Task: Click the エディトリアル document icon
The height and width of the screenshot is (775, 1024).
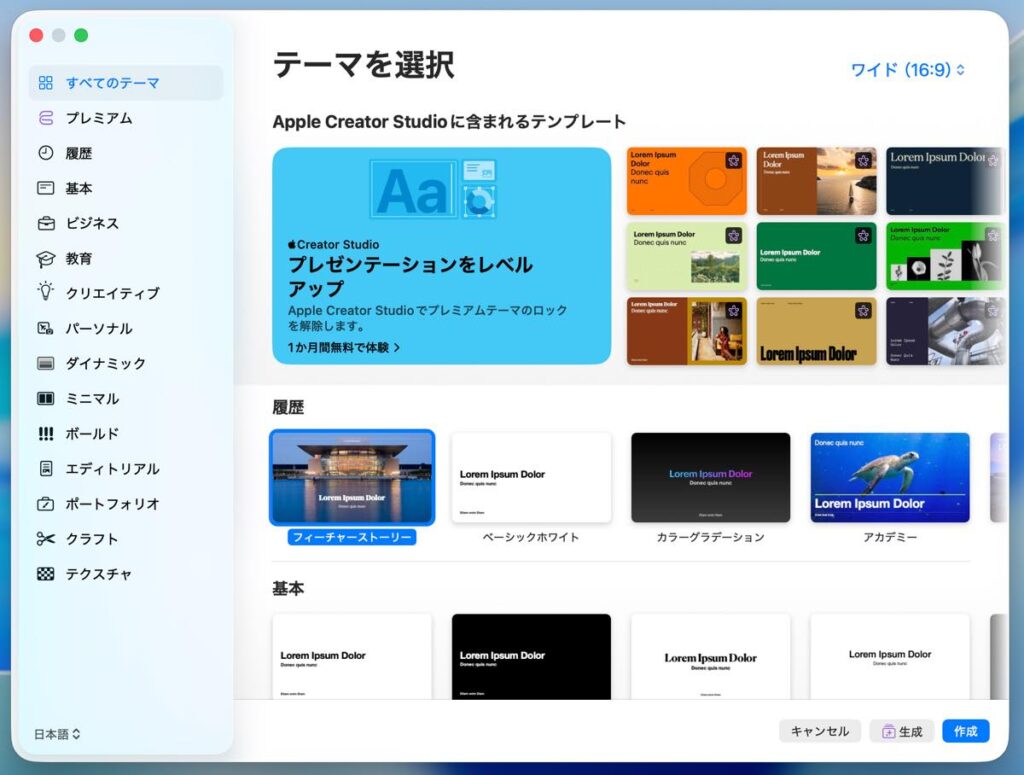Action: [46, 468]
